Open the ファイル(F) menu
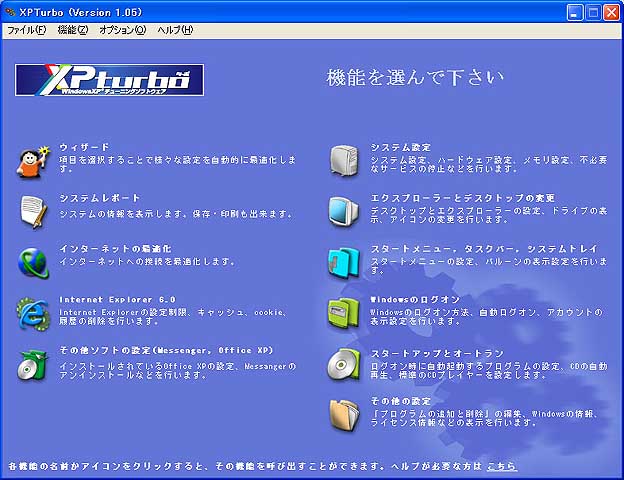Viewport: 624px width, 480px height. (x=27, y=30)
